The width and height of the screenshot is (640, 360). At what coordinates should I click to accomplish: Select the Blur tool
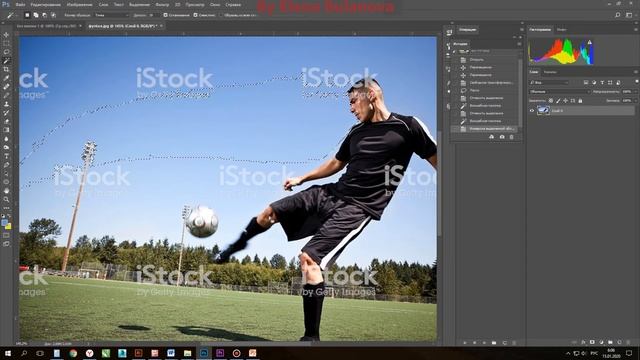[x=6, y=139]
